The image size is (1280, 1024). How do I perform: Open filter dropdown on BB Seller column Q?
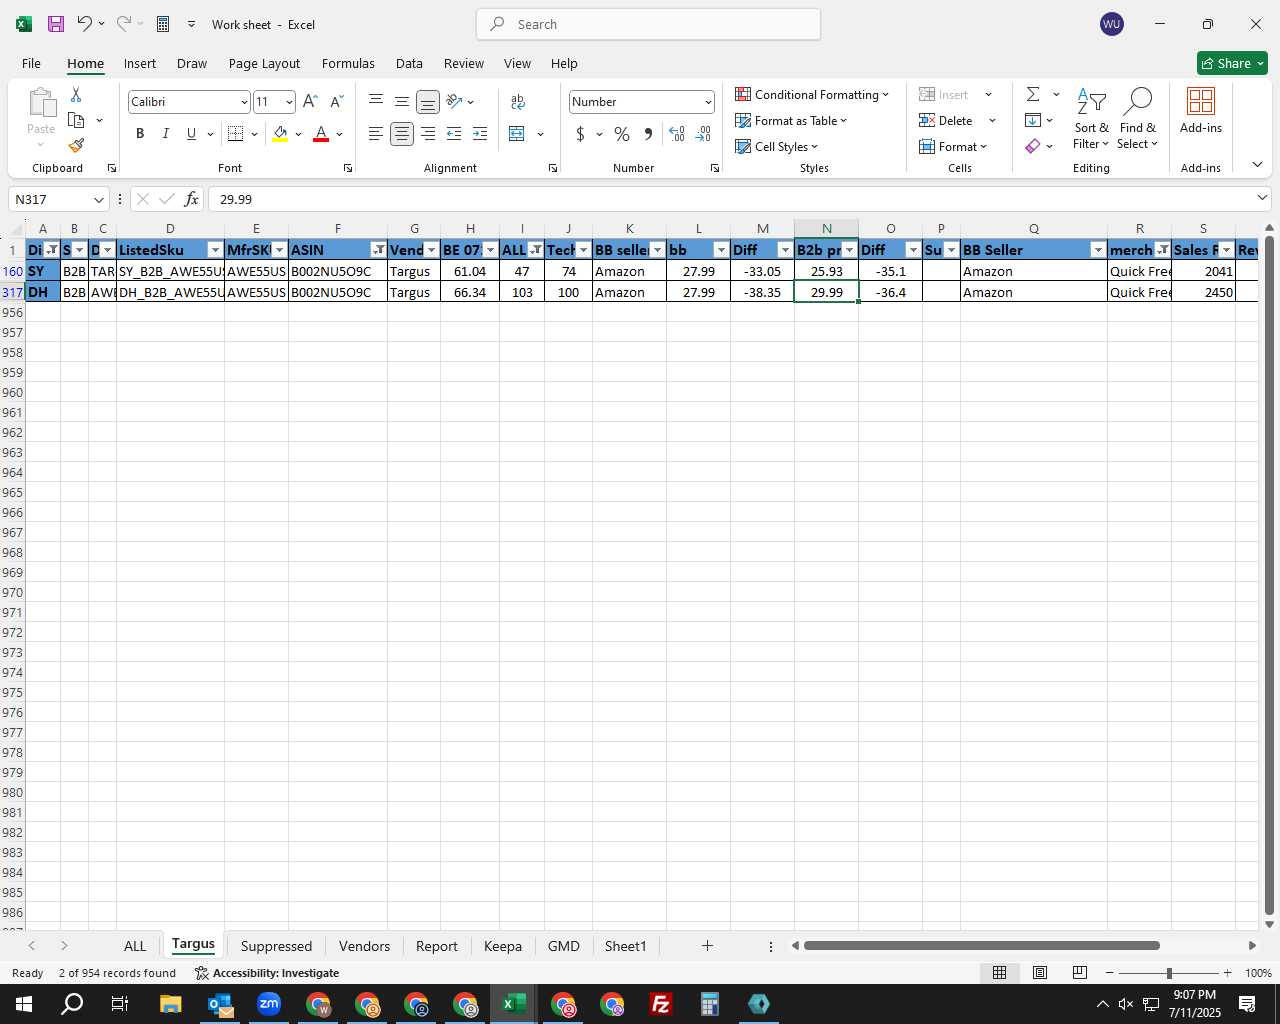pos(1098,250)
